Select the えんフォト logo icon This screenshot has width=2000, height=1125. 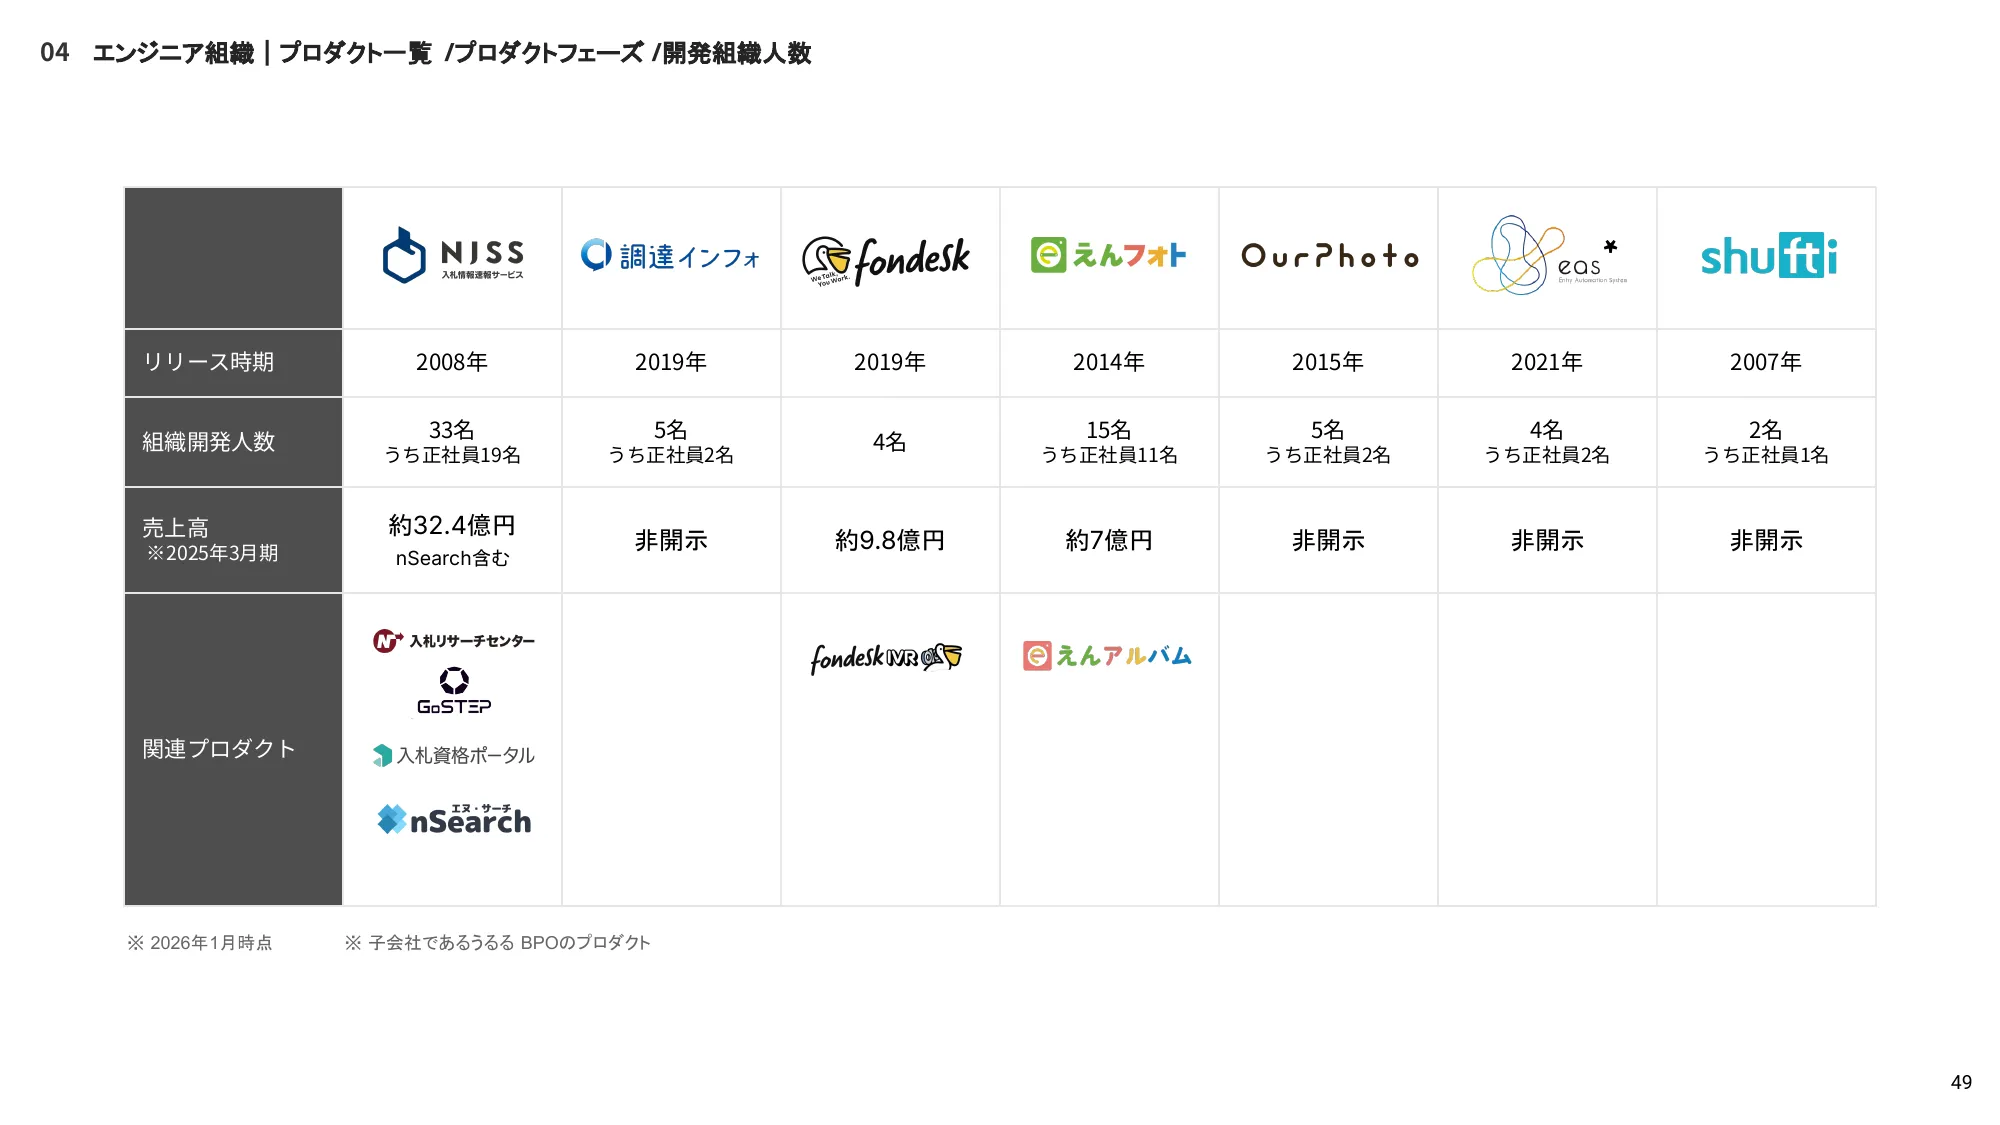tap(1108, 255)
